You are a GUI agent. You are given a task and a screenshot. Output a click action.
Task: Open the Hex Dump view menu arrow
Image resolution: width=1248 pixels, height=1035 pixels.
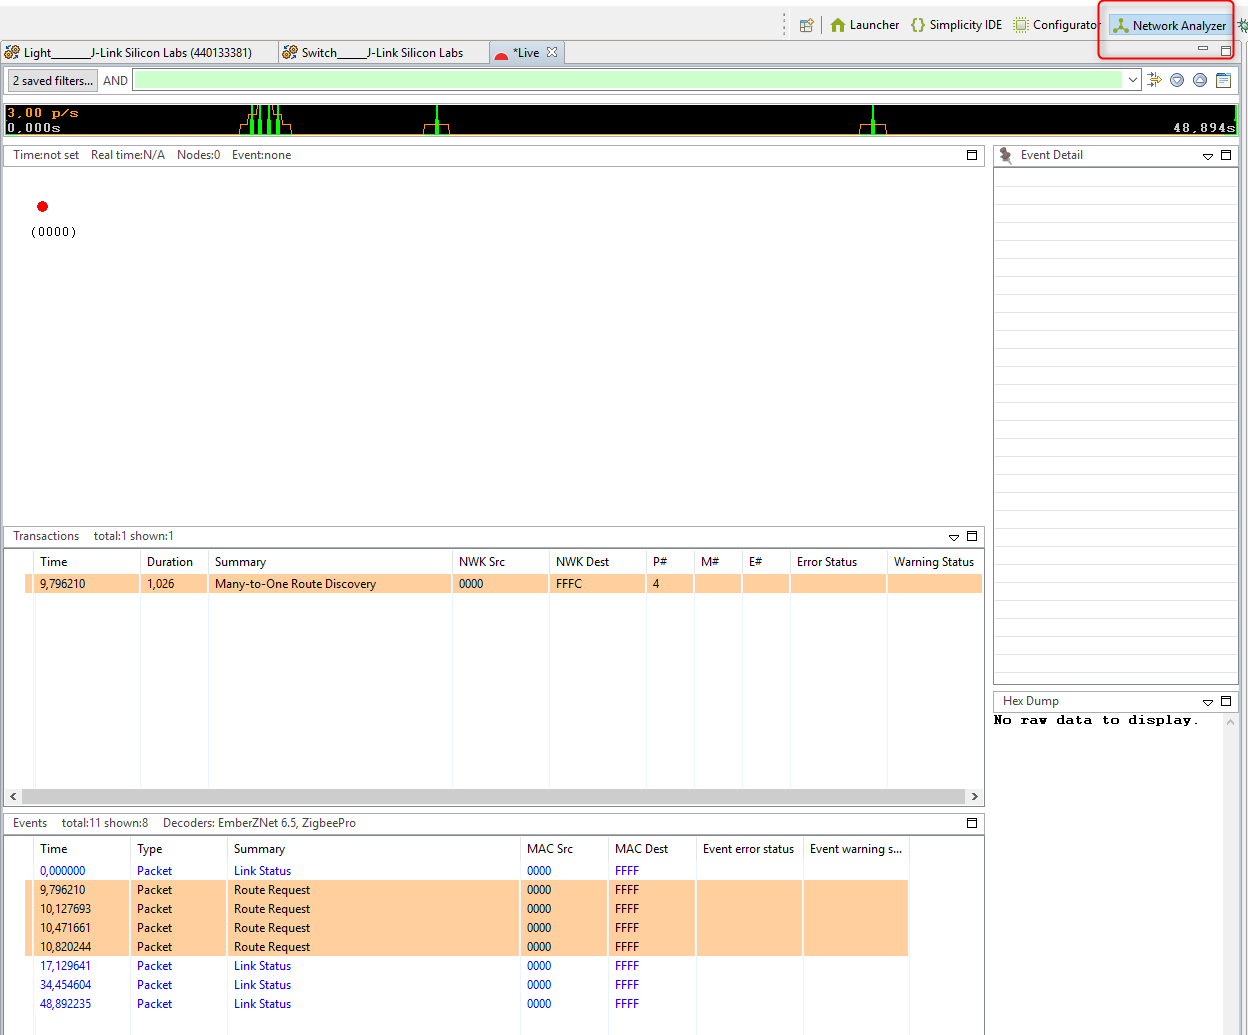coord(1208,702)
